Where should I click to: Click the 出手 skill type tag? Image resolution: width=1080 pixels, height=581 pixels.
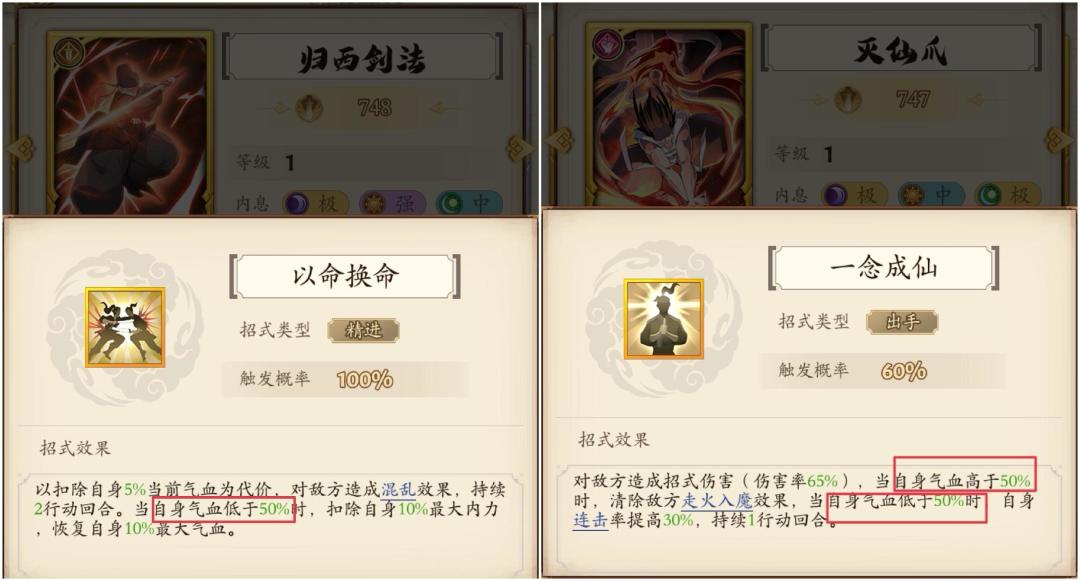[902, 322]
